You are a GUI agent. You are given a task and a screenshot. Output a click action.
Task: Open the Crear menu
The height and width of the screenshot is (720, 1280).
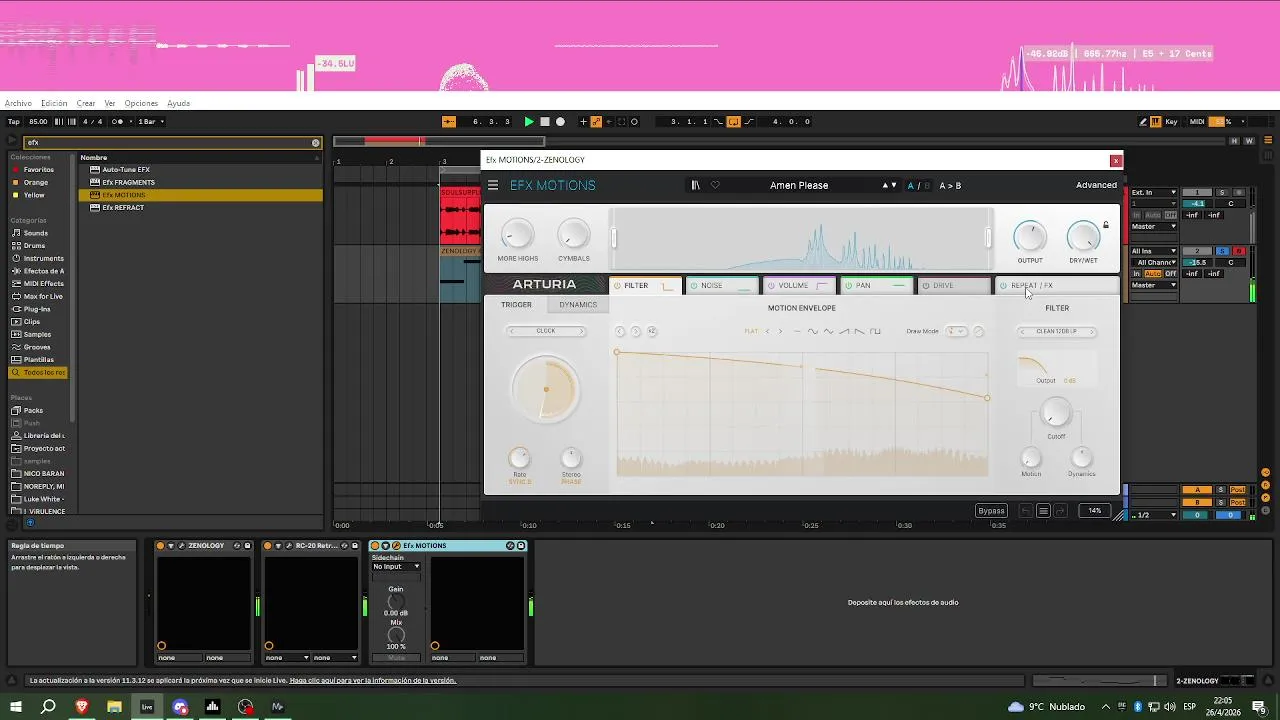(x=86, y=103)
